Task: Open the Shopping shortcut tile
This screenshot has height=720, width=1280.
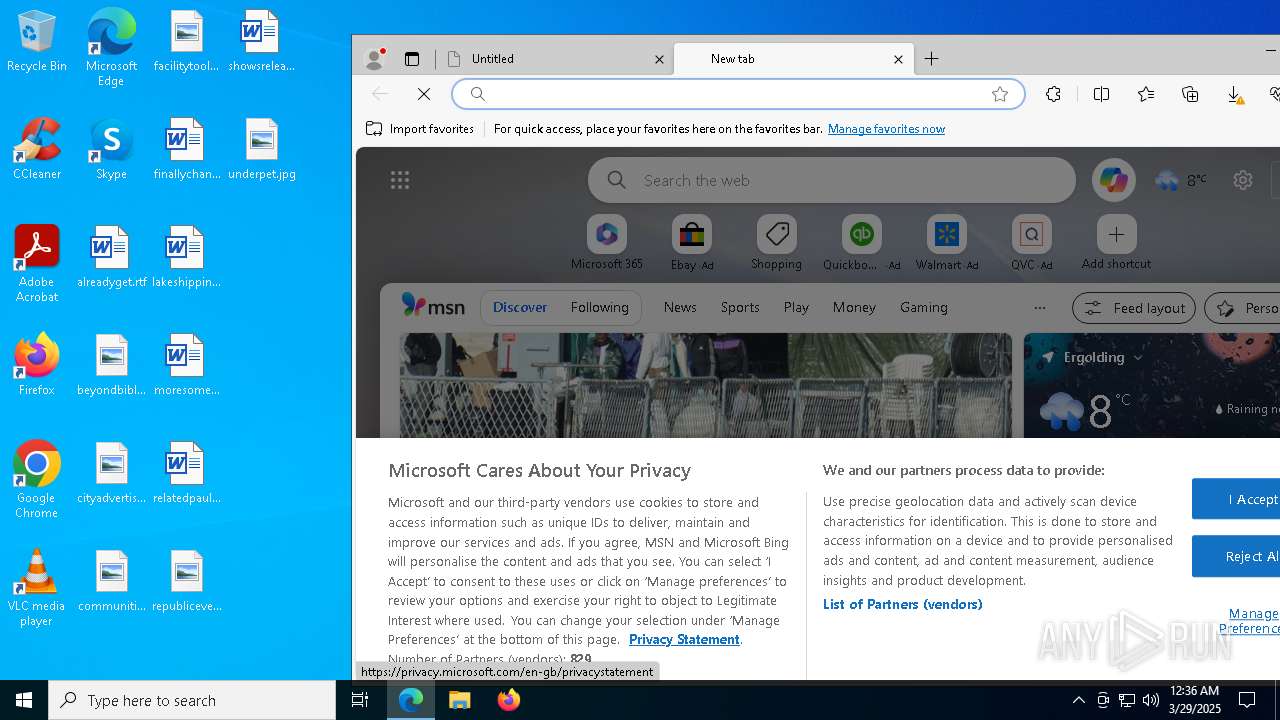Action: point(777,243)
